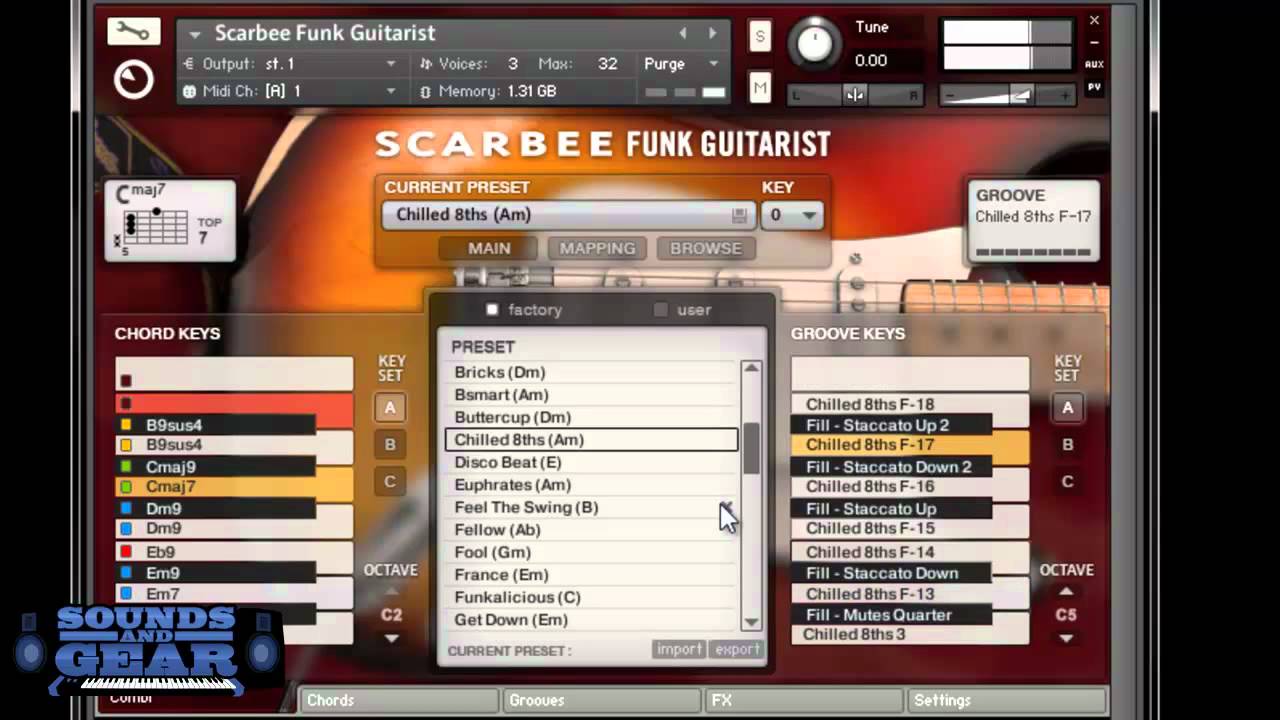Viewport: 1280px width, 720px height.
Task: Click groove key Fill - Mutes Quarter
Action: [891, 615]
